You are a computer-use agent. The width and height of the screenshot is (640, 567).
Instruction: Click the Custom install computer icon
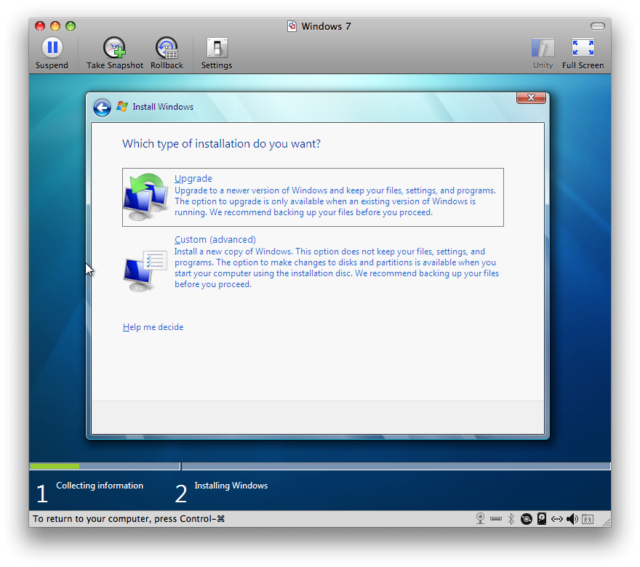point(145,271)
